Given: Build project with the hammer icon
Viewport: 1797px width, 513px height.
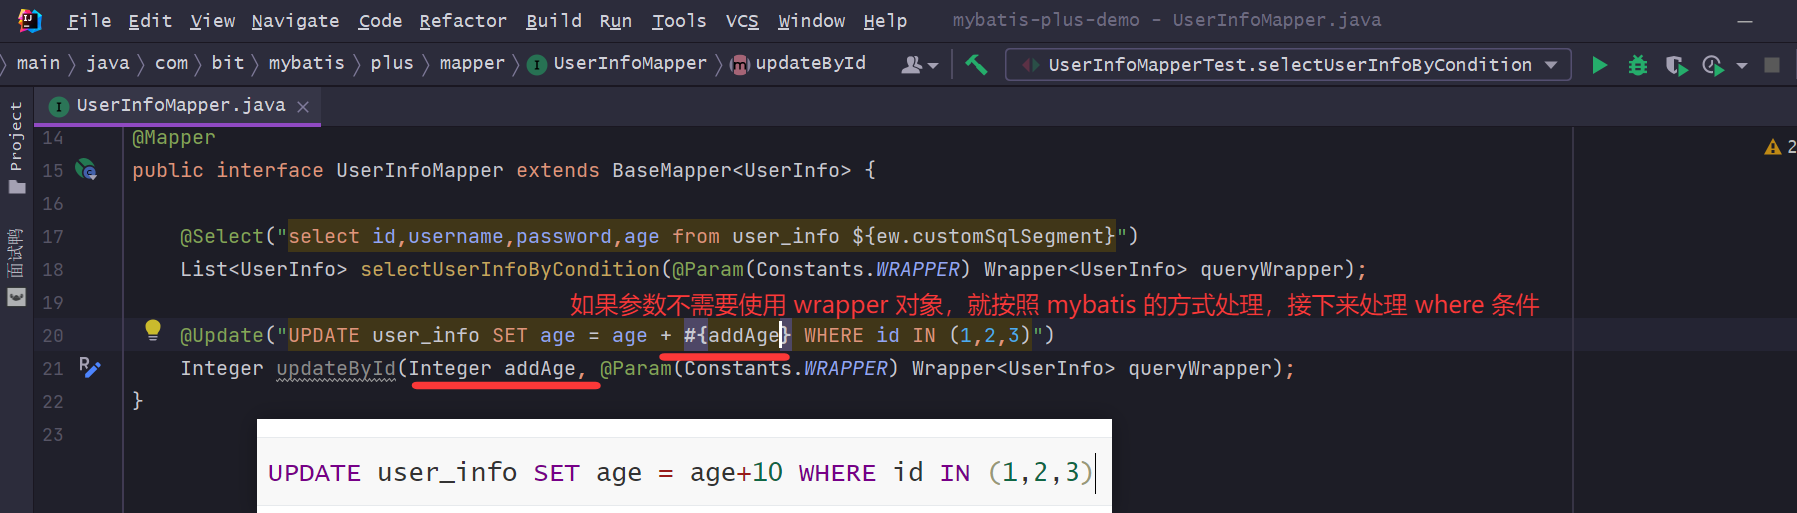Looking at the screenshot, I should (x=976, y=65).
